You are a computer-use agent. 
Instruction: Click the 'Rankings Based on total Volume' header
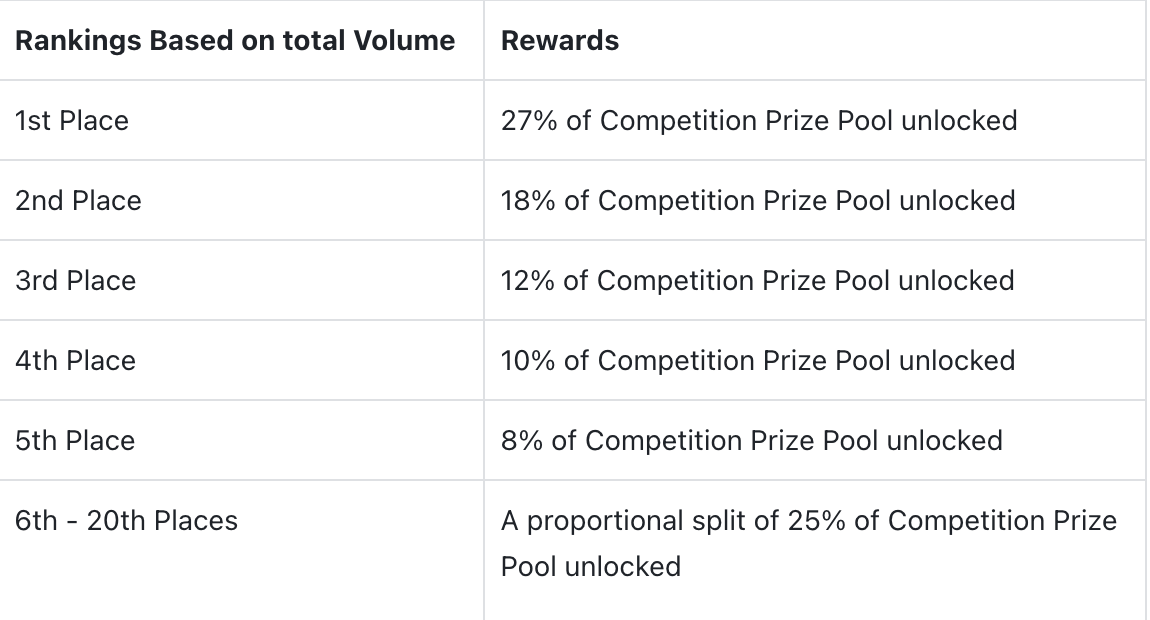point(235,40)
